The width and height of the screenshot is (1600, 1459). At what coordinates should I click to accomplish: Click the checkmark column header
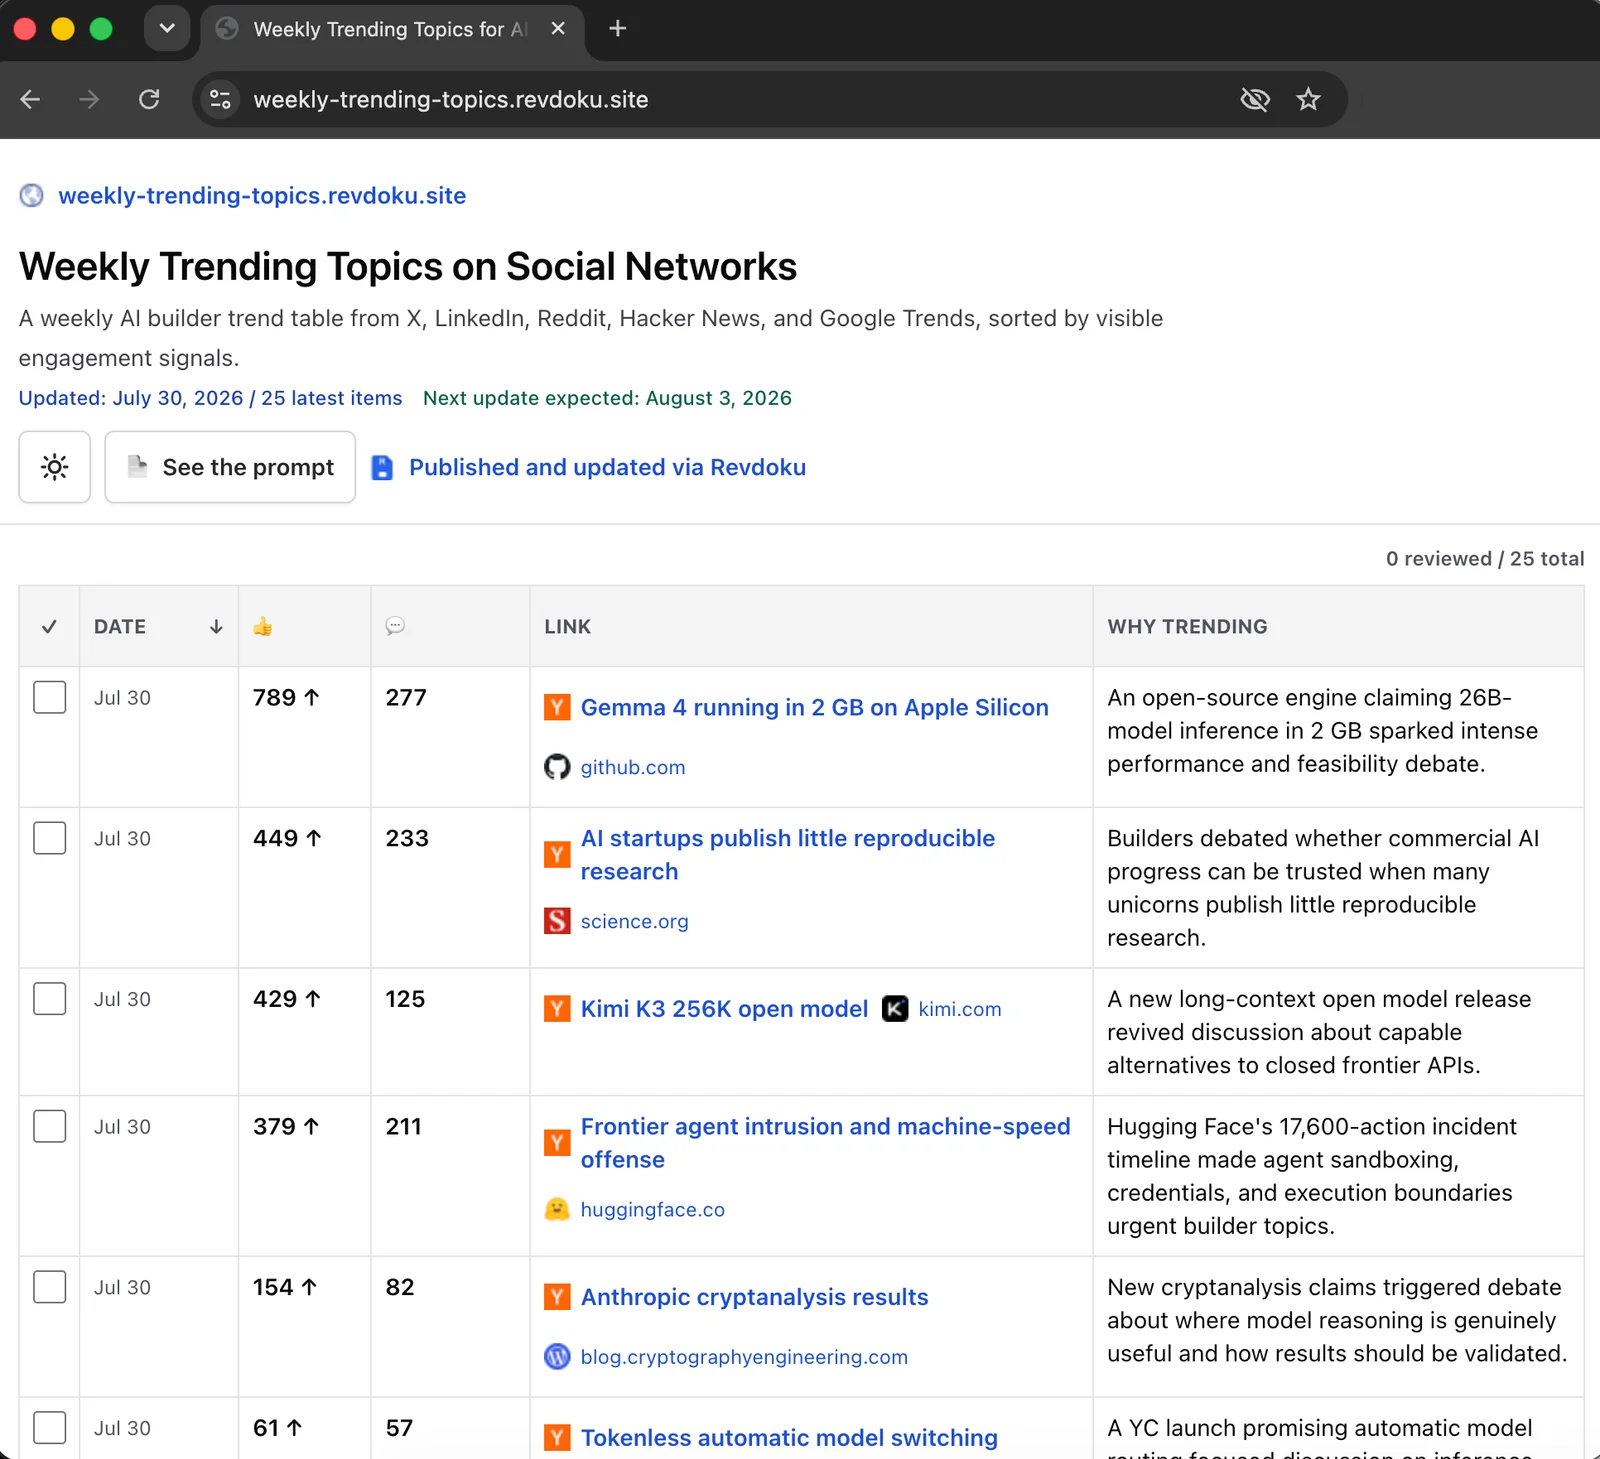(49, 627)
